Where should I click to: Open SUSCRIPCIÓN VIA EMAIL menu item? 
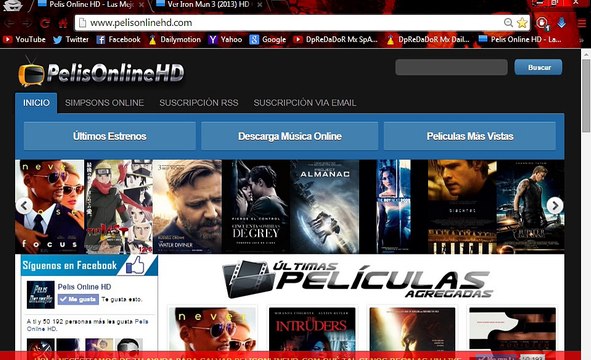coord(305,103)
